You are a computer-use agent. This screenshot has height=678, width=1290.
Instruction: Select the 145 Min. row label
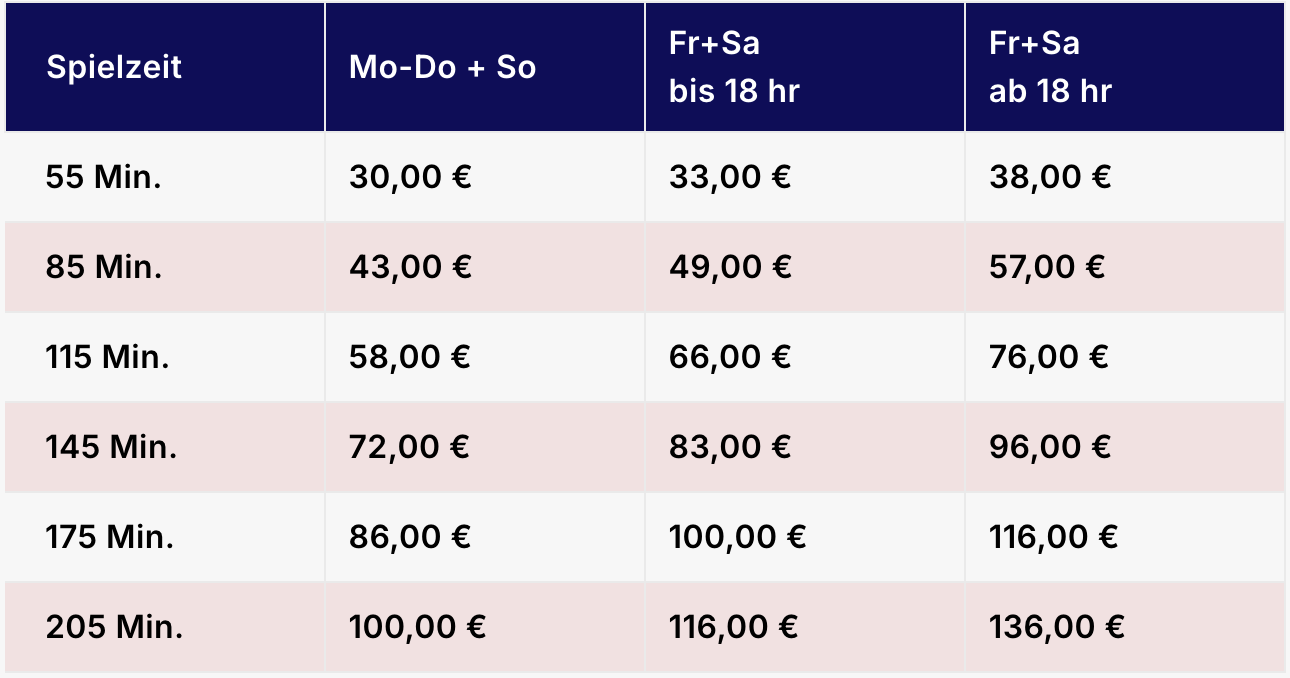tap(111, 447)
